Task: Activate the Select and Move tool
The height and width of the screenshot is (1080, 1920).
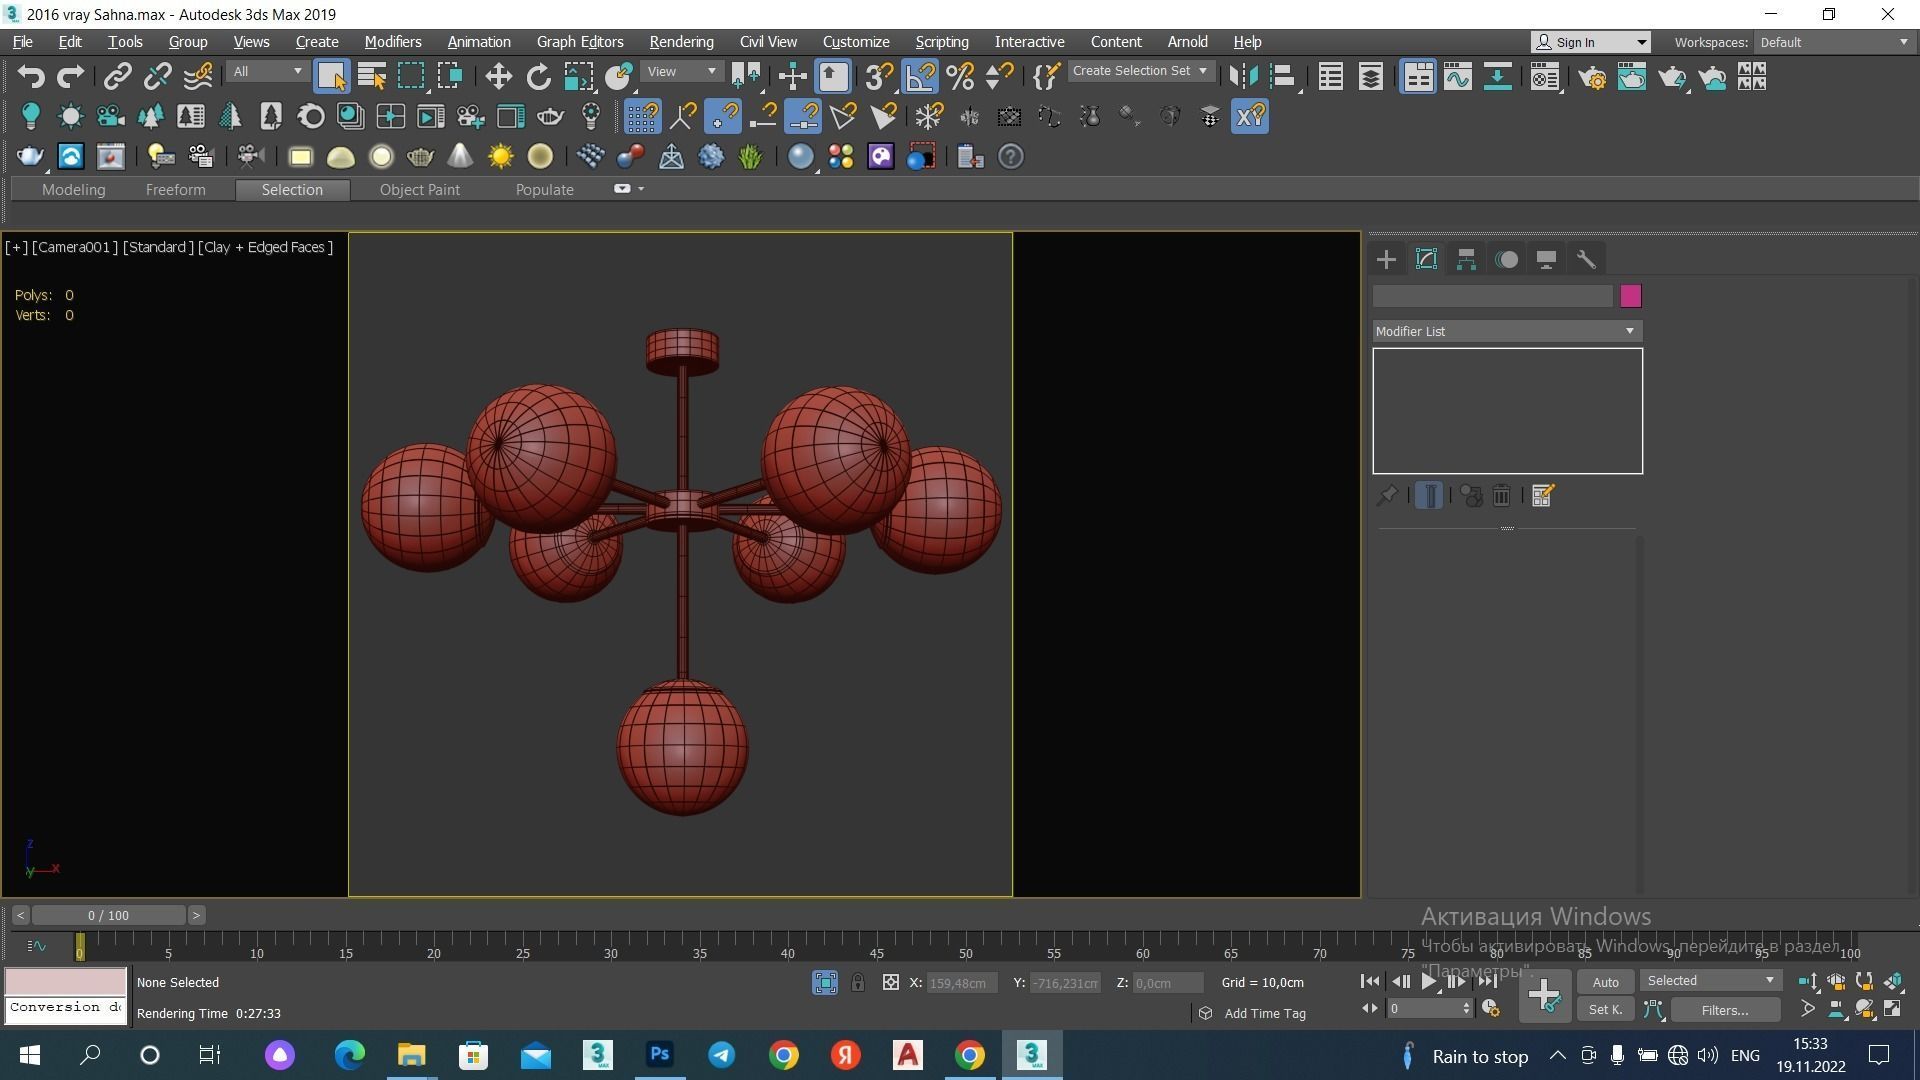Action: [x=498, y=77]
